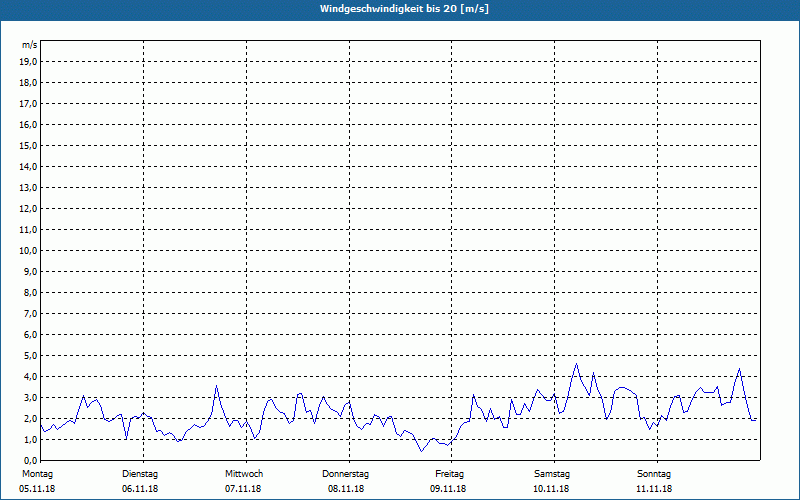The image size is (800, 500).
Task: Click the 7,0 y-axis label
Action: click(x=30, y=314)
